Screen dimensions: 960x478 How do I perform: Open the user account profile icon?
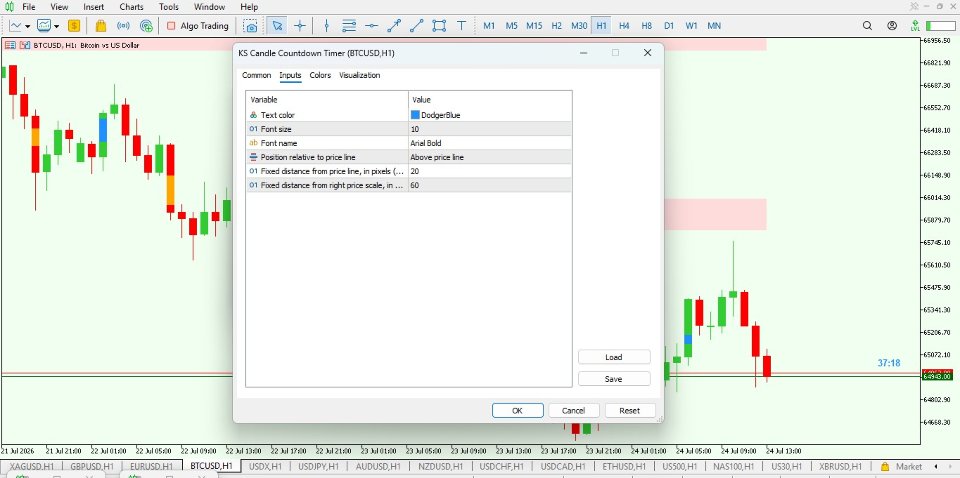pyautogui.click(x=891, y=26)
